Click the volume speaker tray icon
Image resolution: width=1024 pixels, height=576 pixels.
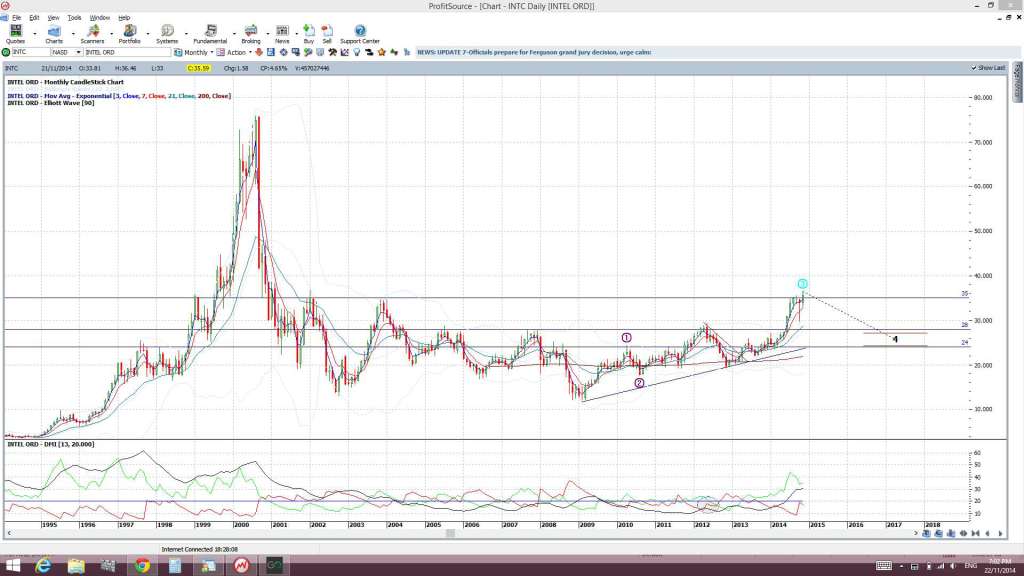pyautogui.click(x=952, y=566)
